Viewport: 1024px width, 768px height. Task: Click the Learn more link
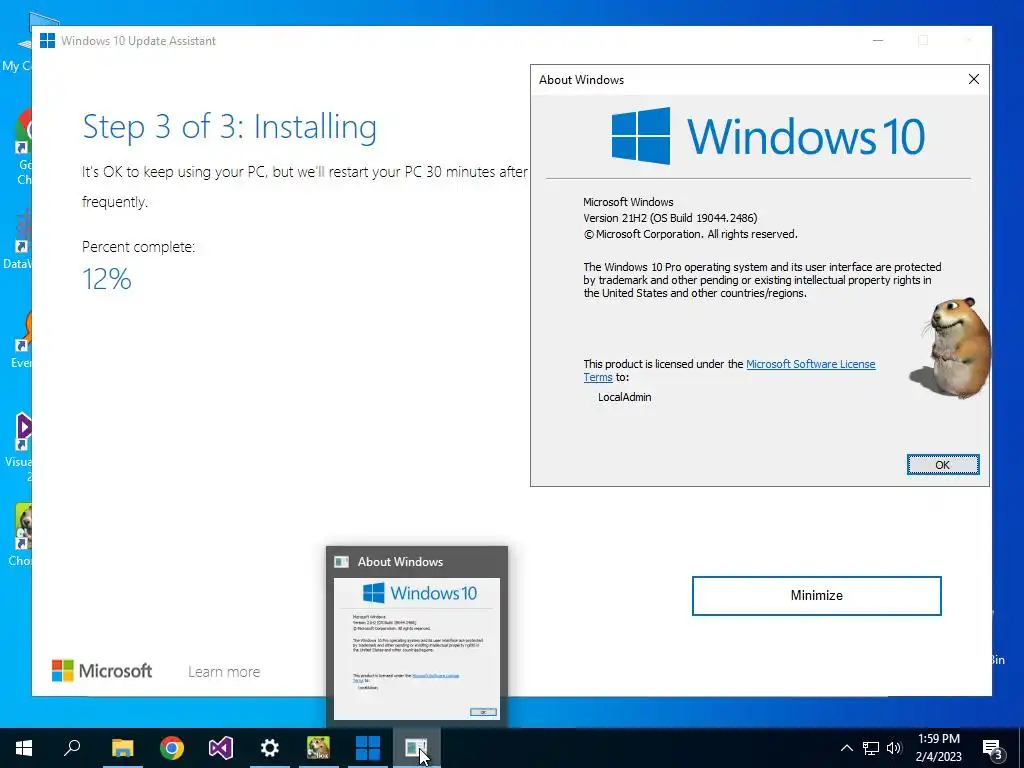point(224,671)
